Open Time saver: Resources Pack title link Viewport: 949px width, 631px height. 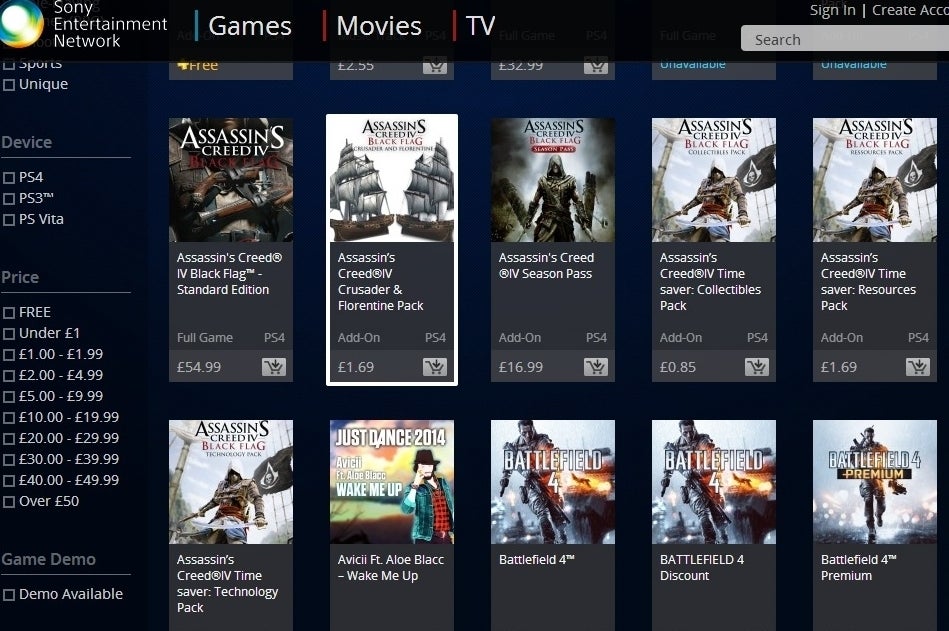click(x=868, y=281)
